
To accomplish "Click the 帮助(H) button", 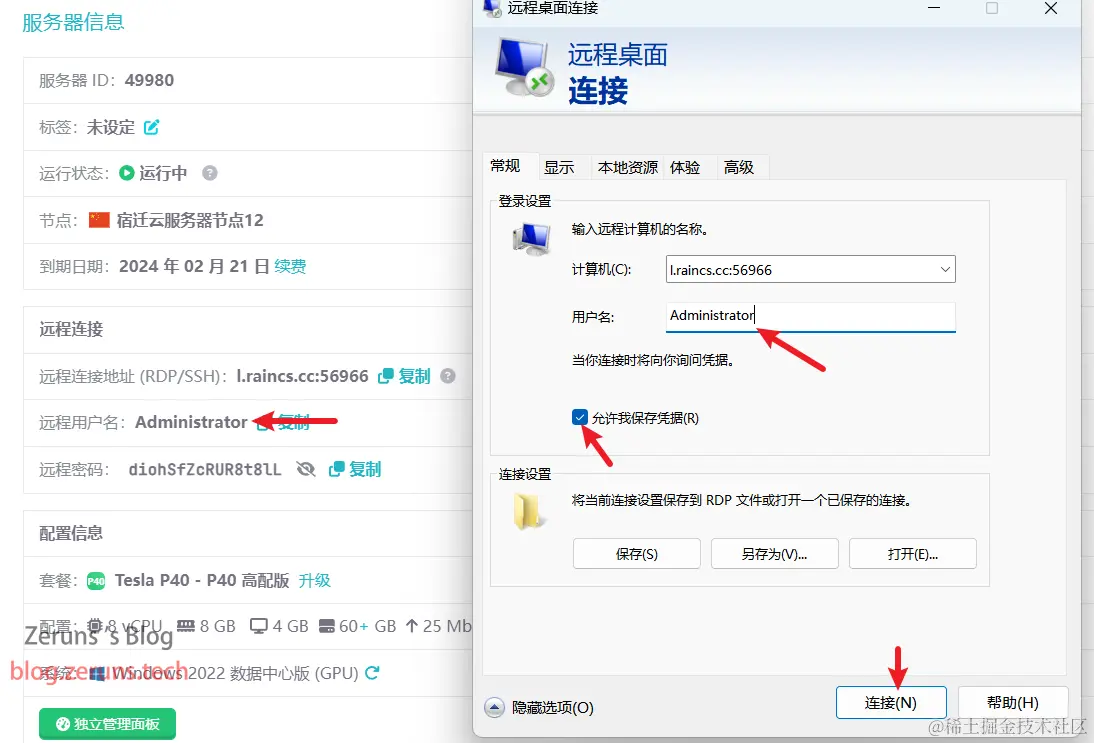I will coord(1013,703).
